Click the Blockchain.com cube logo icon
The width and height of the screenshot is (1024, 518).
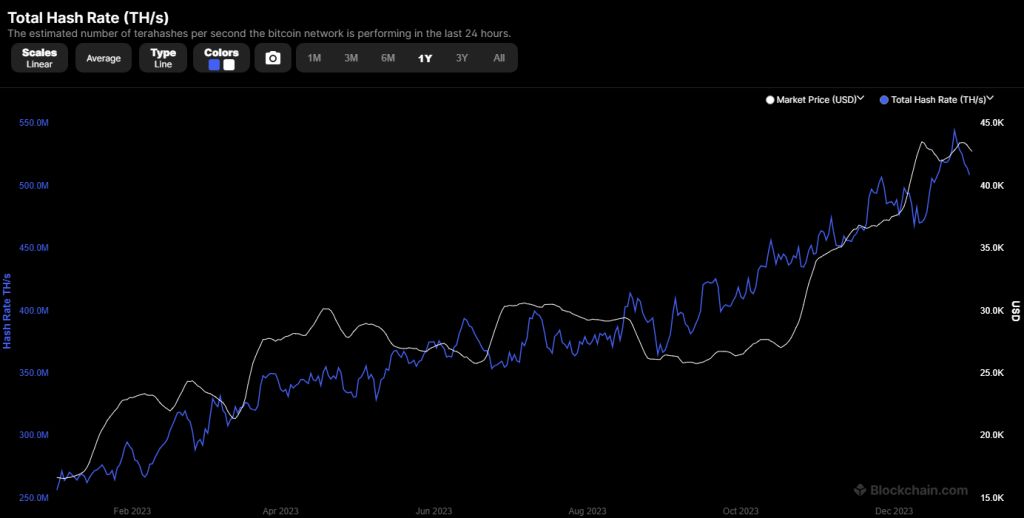coord(858,490)
